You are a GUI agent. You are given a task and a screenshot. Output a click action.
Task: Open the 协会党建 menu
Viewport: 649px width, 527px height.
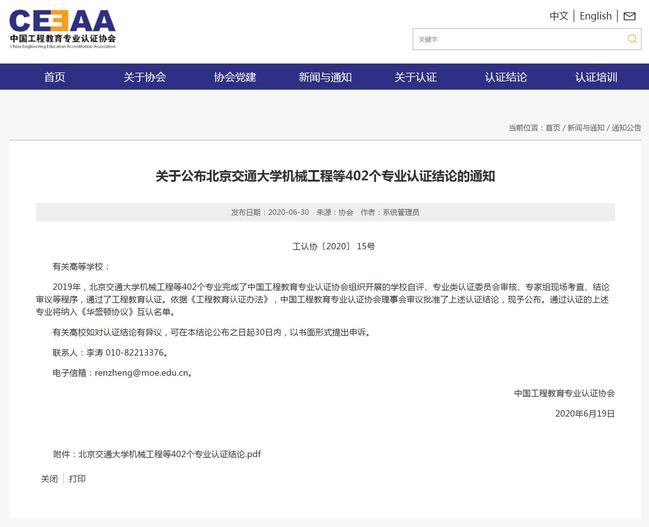[x=235, y=77]
